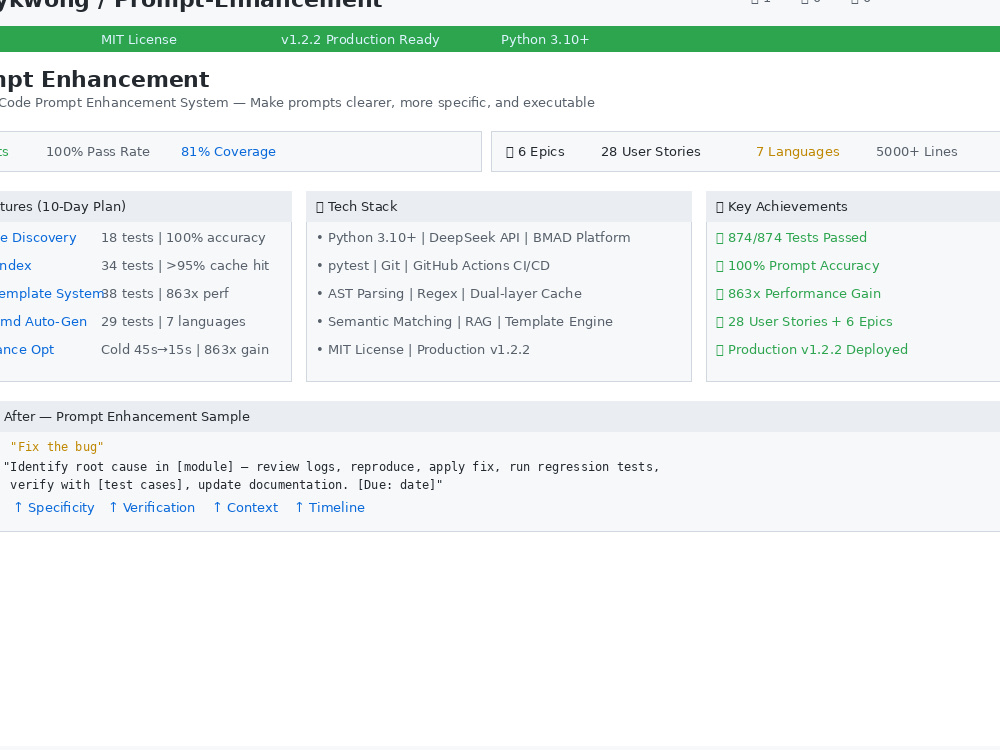Click the Context improvement link
Viewport: 1000px width, 750px height.
click(246, 508)
